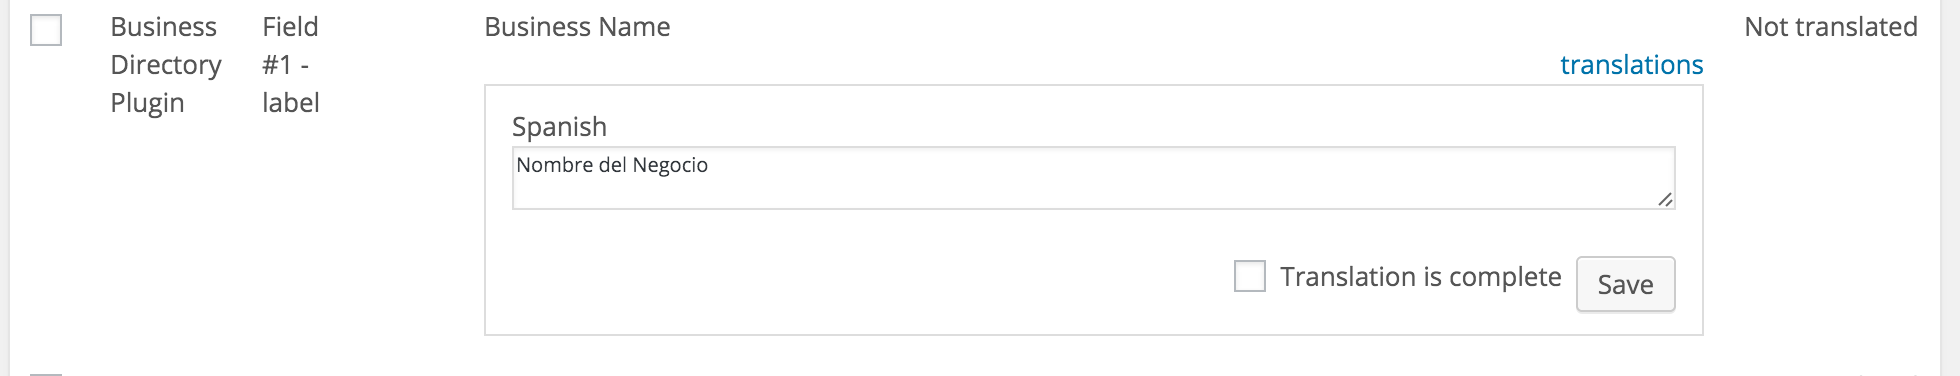Click the Business Directory Plugin domain cell

(166, 65)
